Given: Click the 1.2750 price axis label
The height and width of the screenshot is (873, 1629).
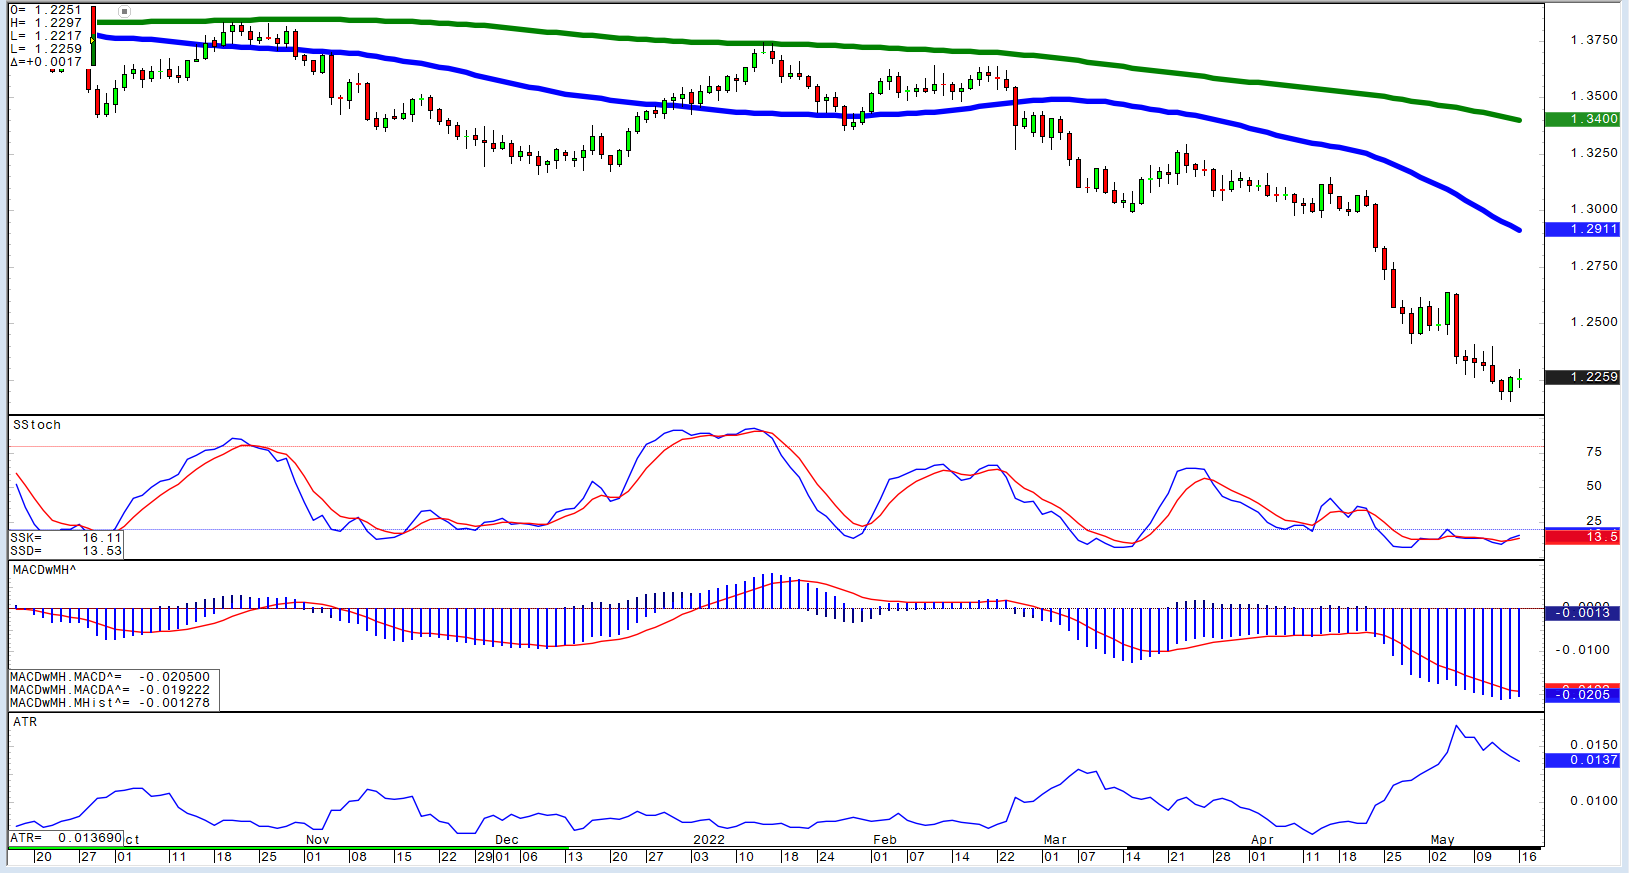Looking at the screenshot, I should [1594, 266].
